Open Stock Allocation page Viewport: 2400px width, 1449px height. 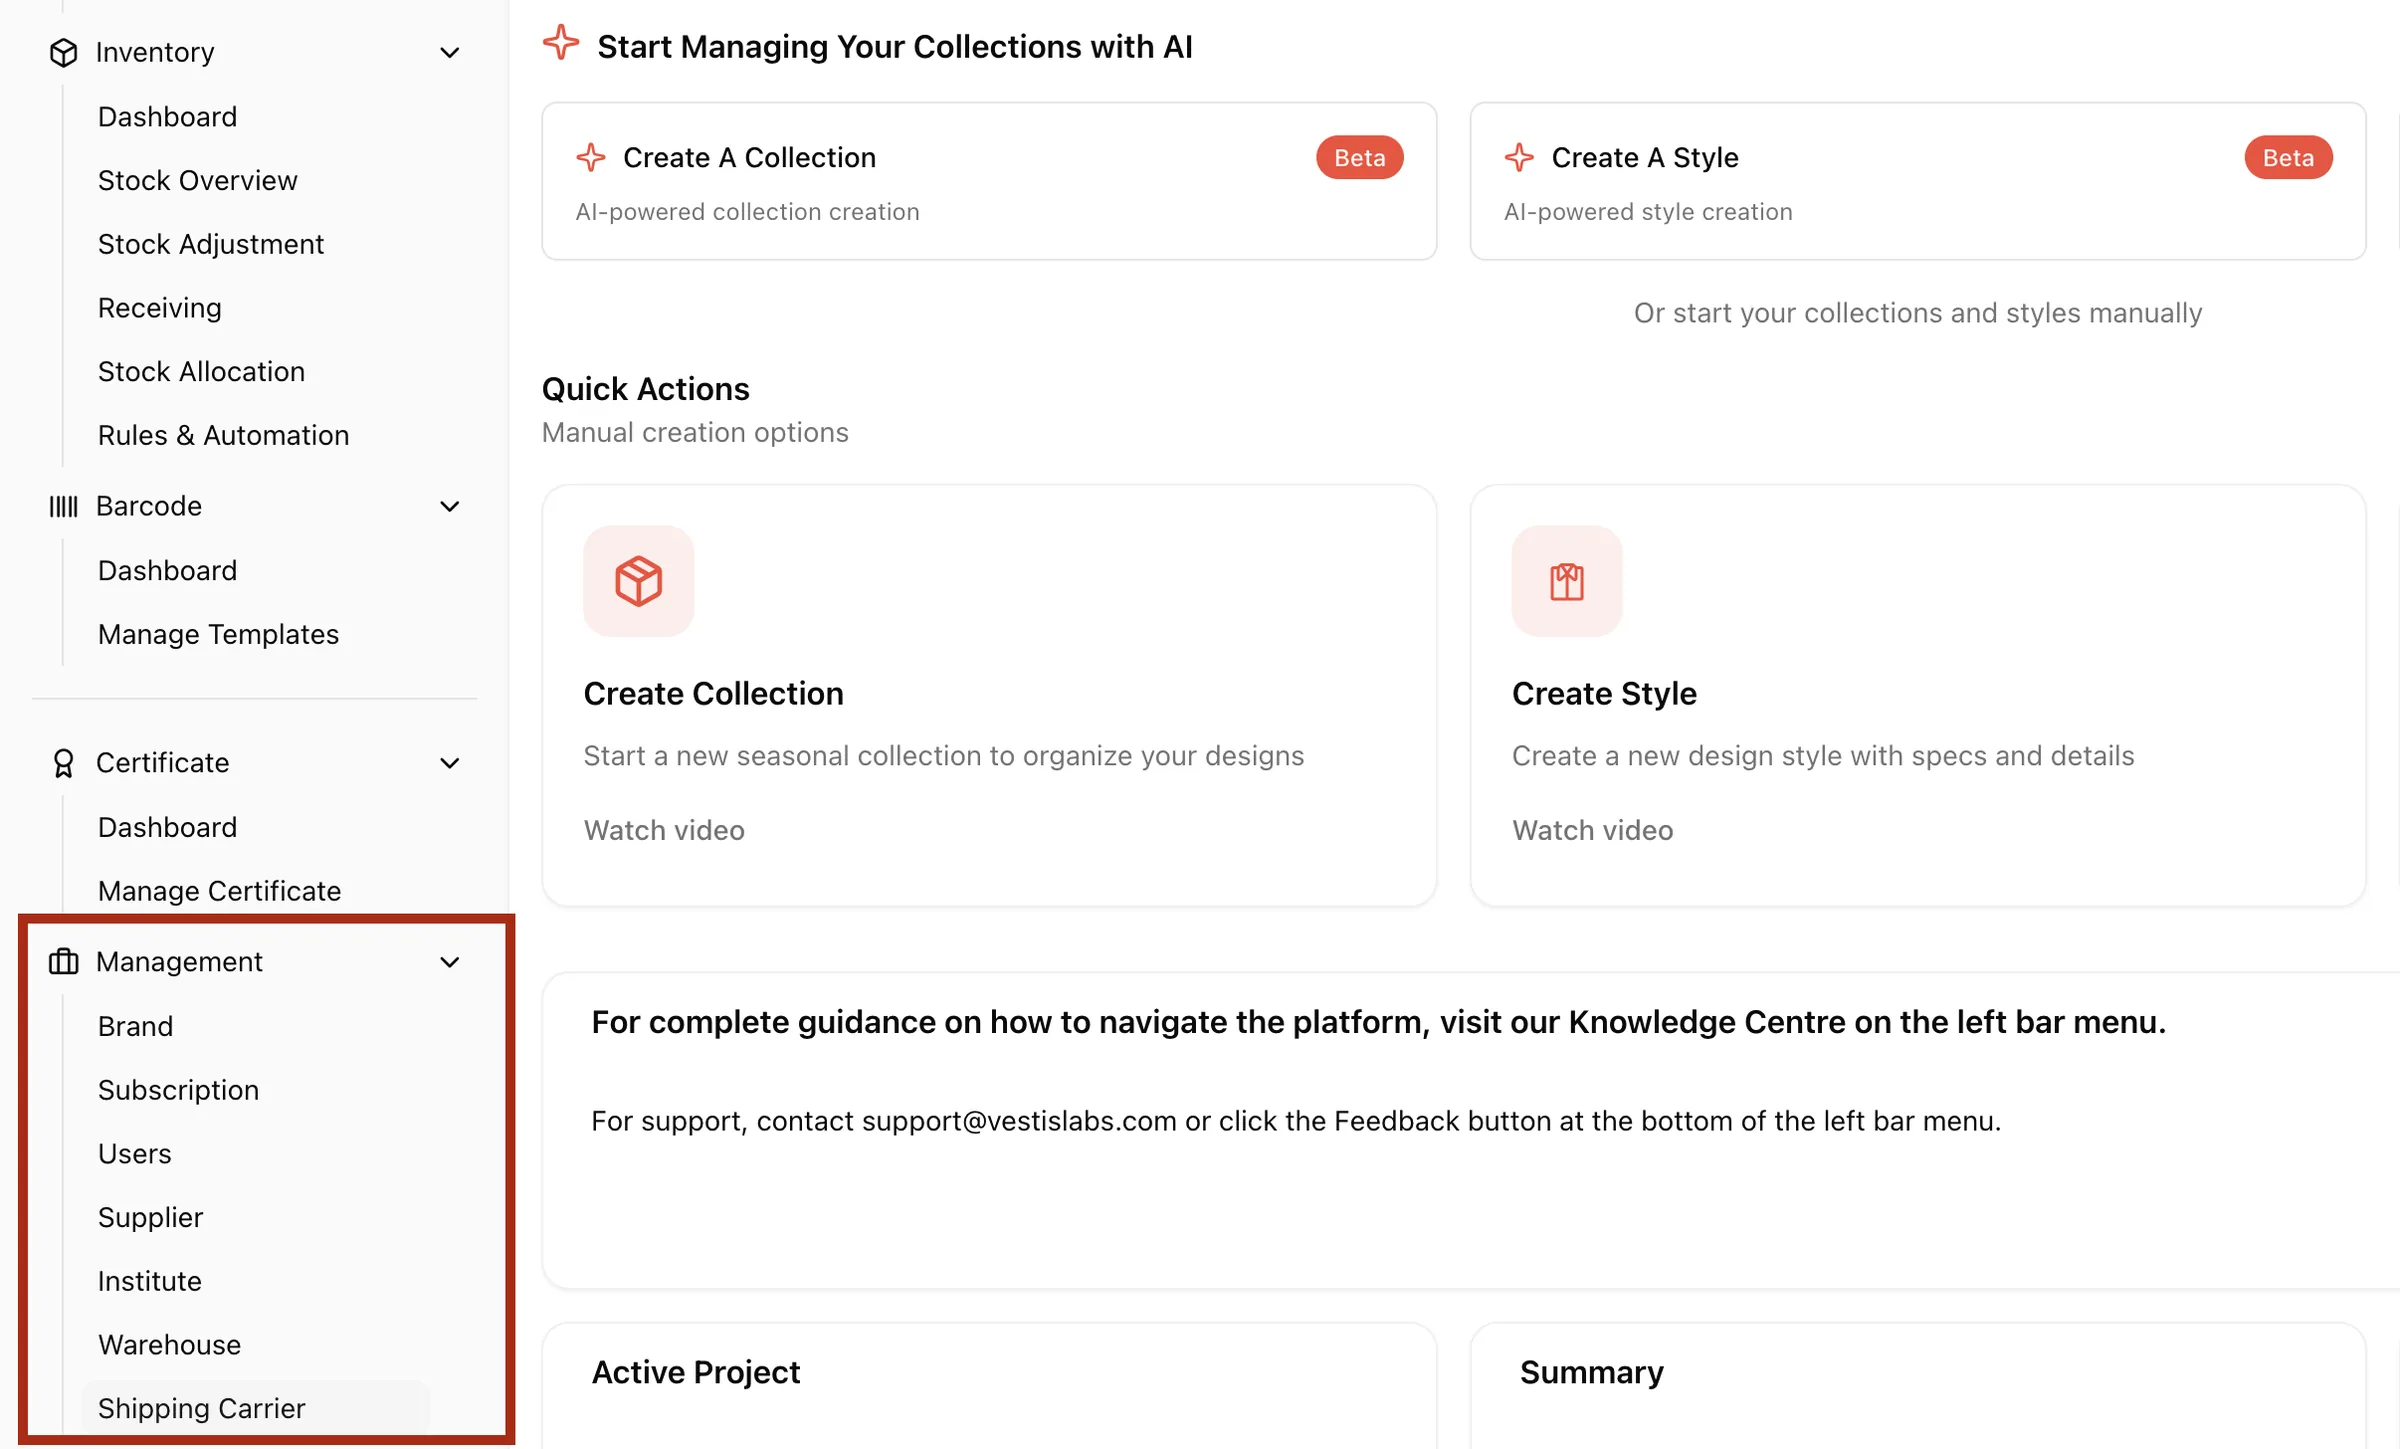(202, 371)
